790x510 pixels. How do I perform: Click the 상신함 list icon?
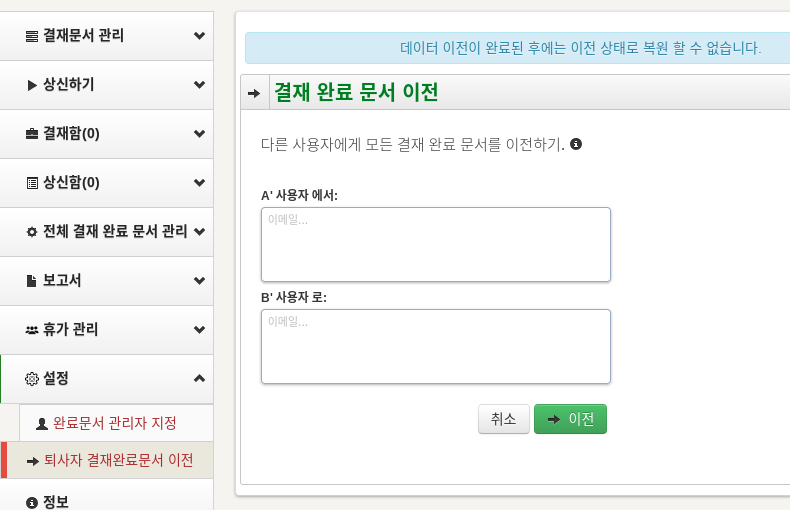pyautogui.click(x=32, y=183)
